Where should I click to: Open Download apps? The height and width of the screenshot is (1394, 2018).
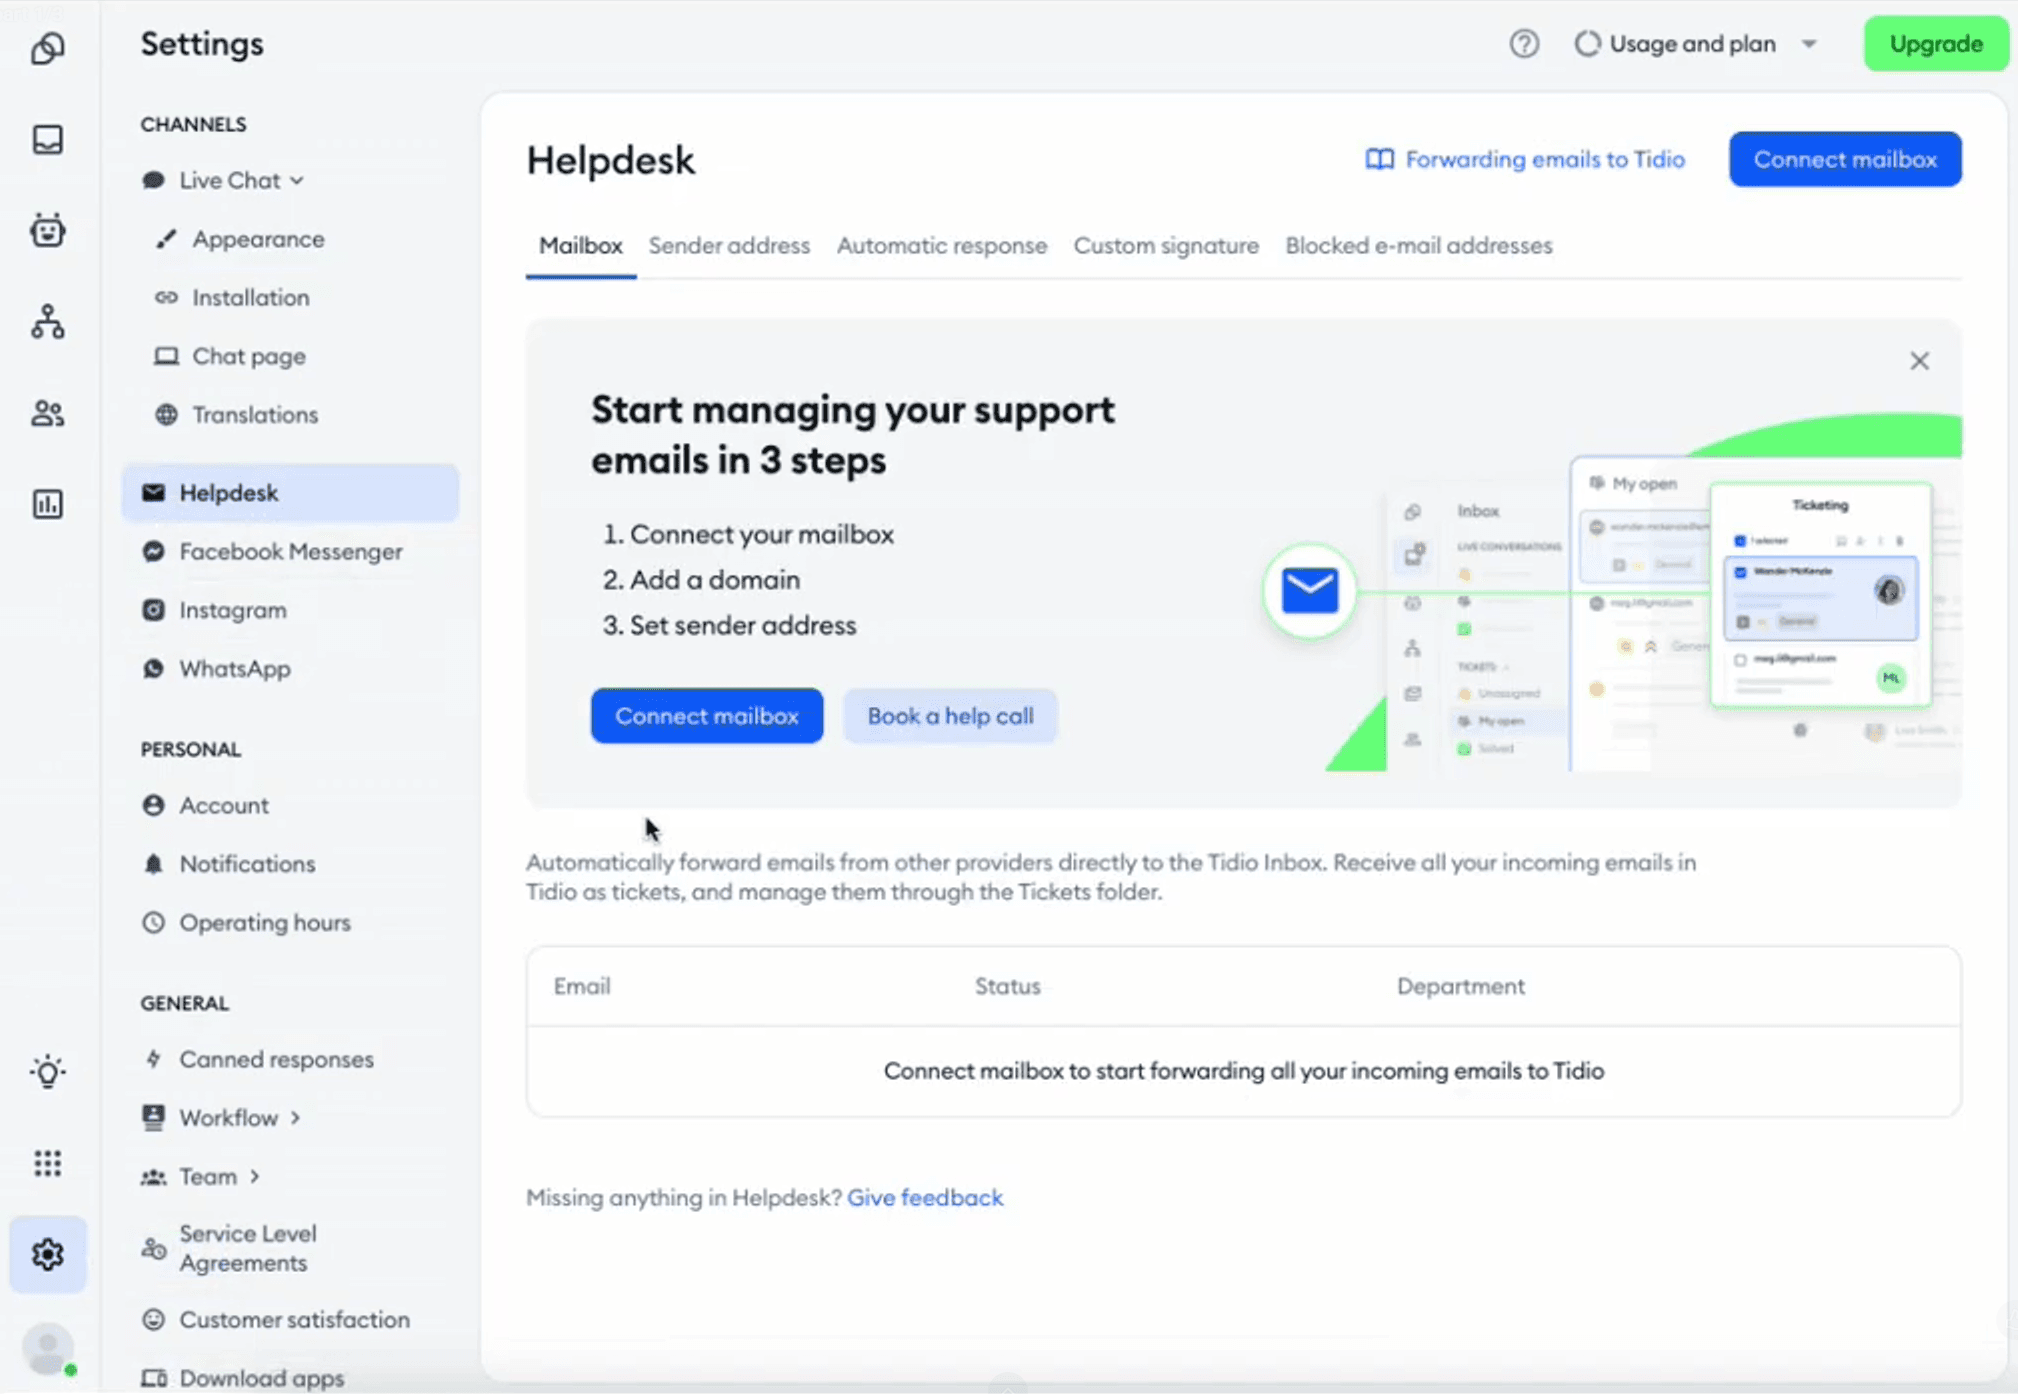[x=243, y=1377]
